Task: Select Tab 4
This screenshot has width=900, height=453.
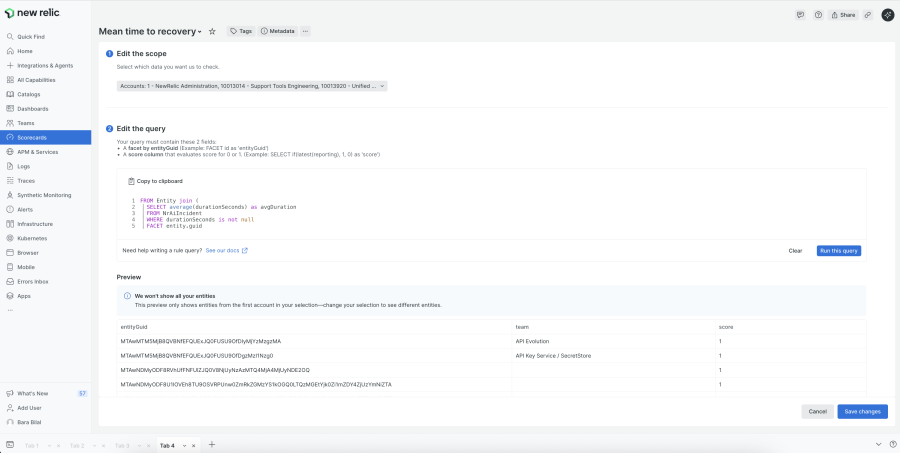Action: point(167,446)
